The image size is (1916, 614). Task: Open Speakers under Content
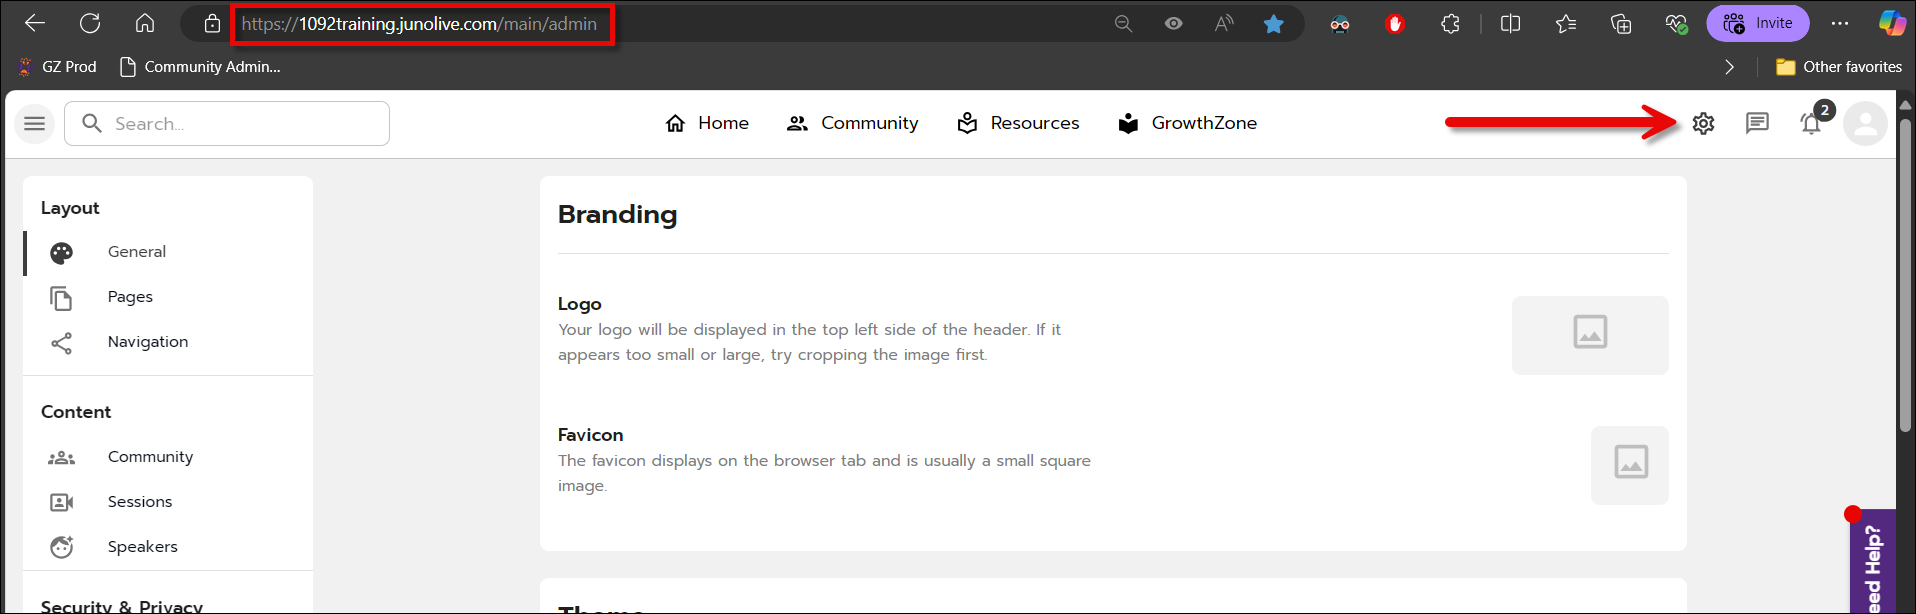click(168, 547)
